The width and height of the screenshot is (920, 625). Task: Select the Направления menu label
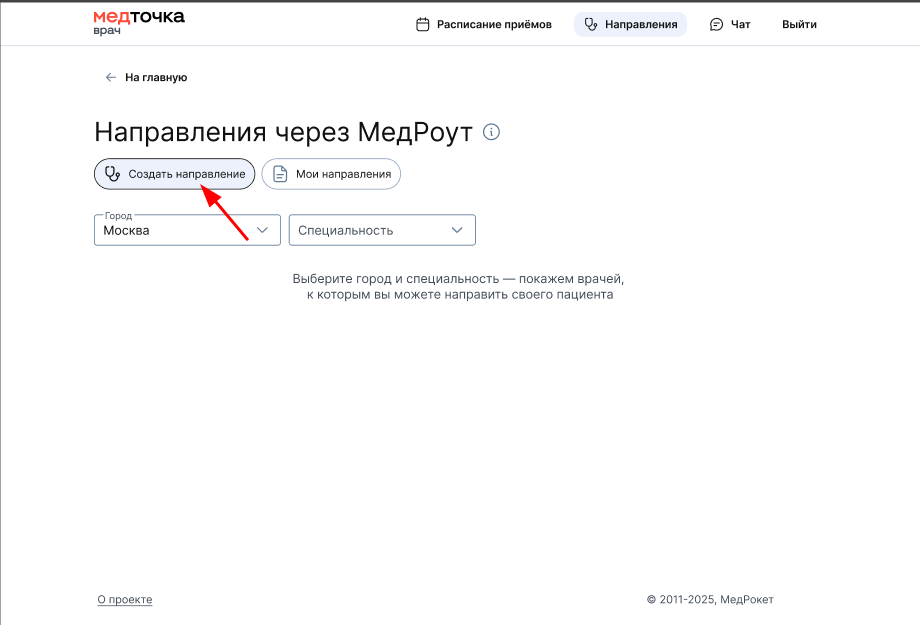[641, 24]
